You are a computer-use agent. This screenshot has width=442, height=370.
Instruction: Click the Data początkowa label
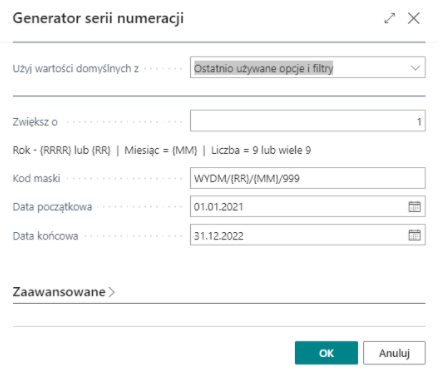click(x=52, y=207)
